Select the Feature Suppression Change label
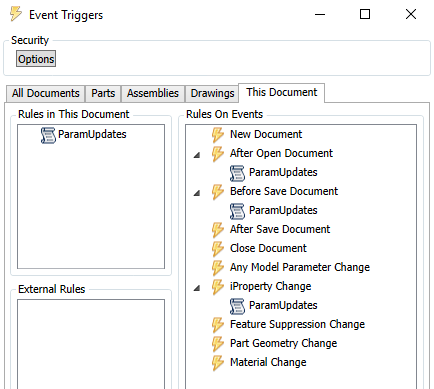 tap(297, 324)
